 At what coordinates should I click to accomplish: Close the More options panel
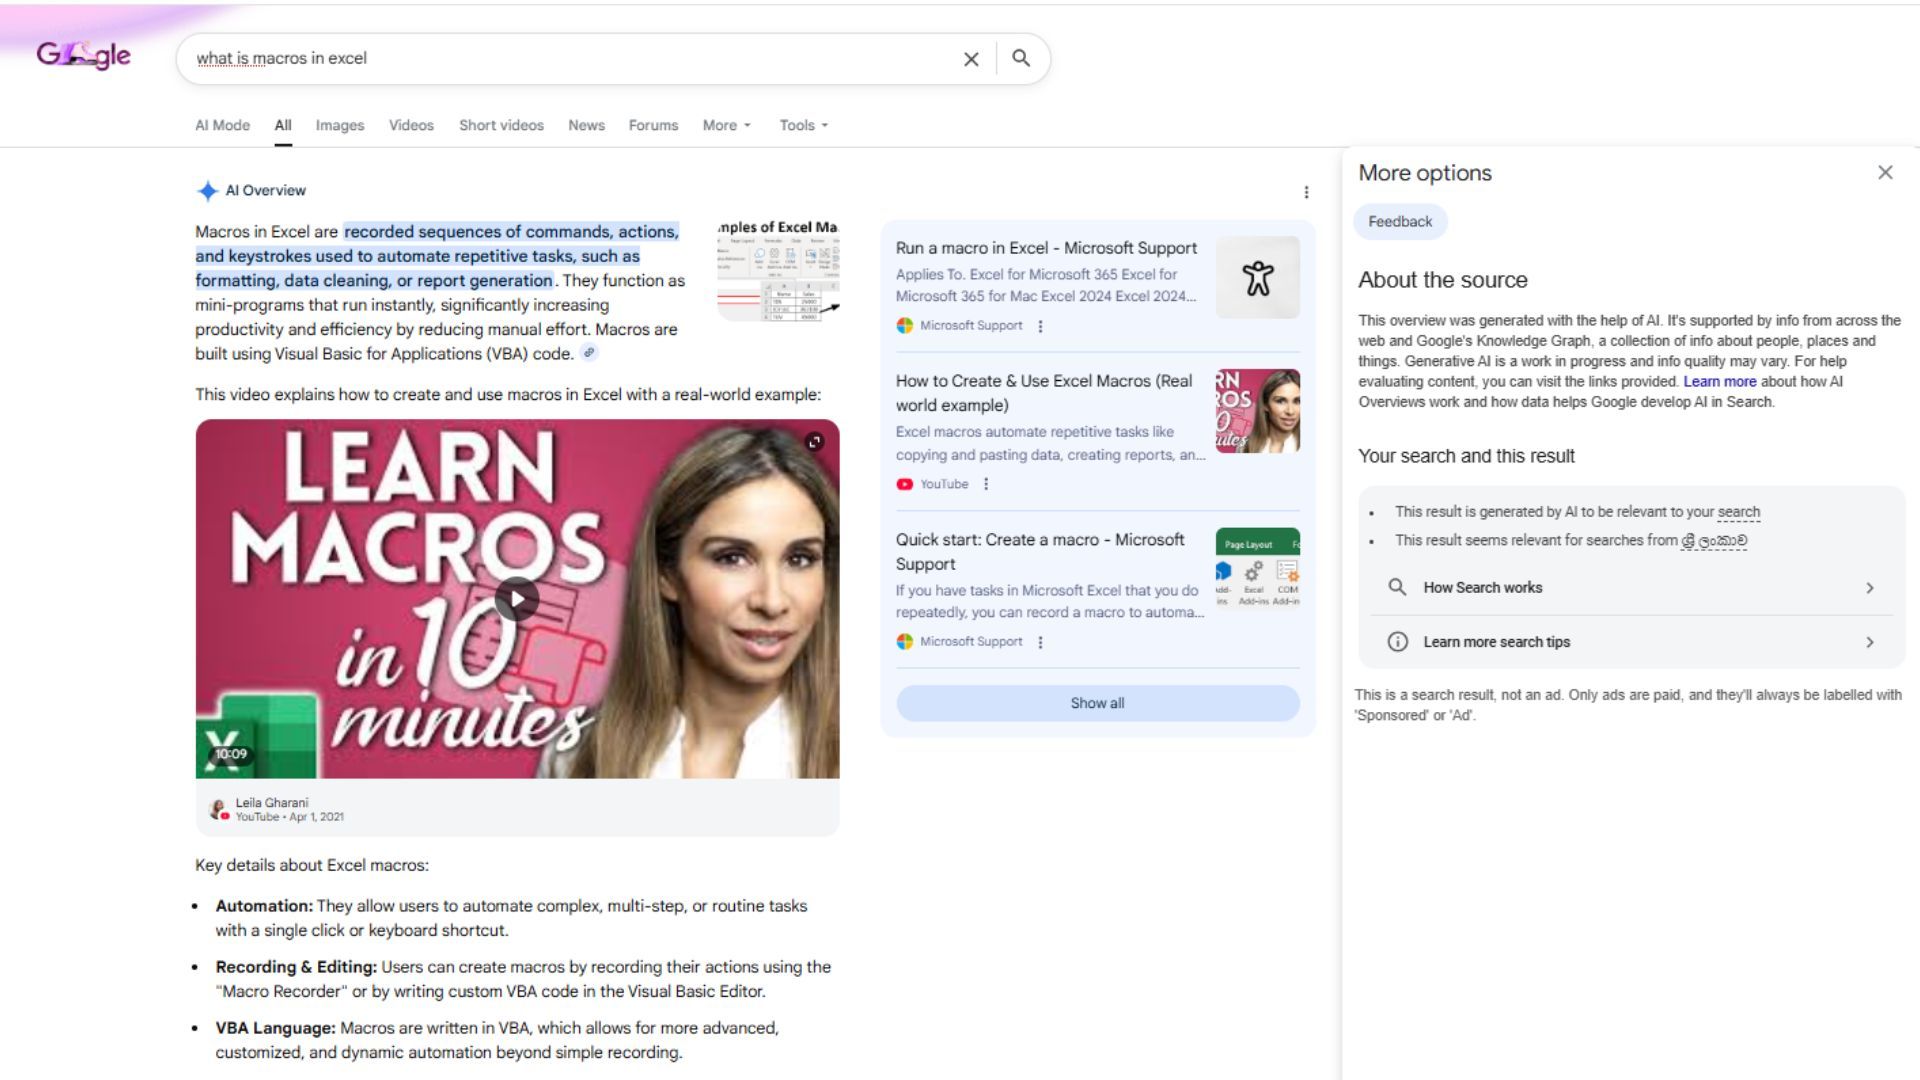[1885, 173]
